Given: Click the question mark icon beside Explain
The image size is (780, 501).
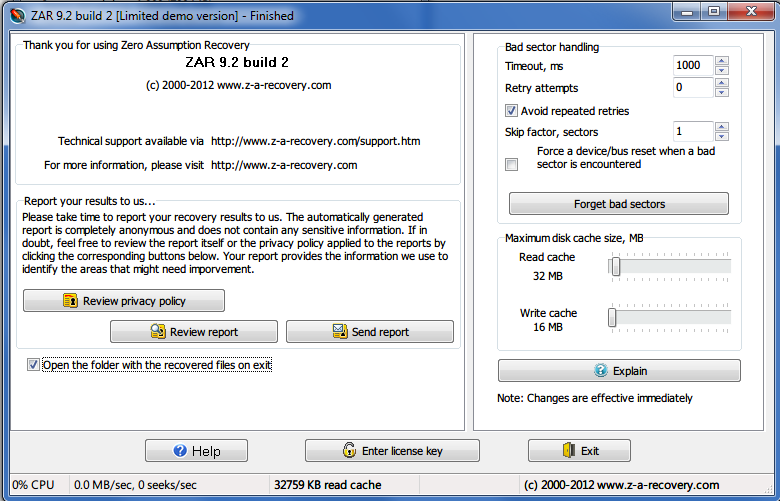Looking at the screenshot, I should click(600, 371).
